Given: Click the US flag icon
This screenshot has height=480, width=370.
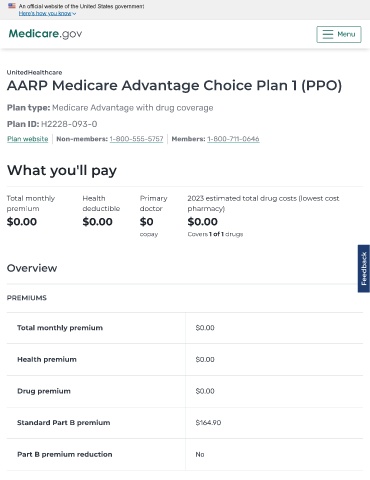Looking at the screenshot, I should point(12,6).
